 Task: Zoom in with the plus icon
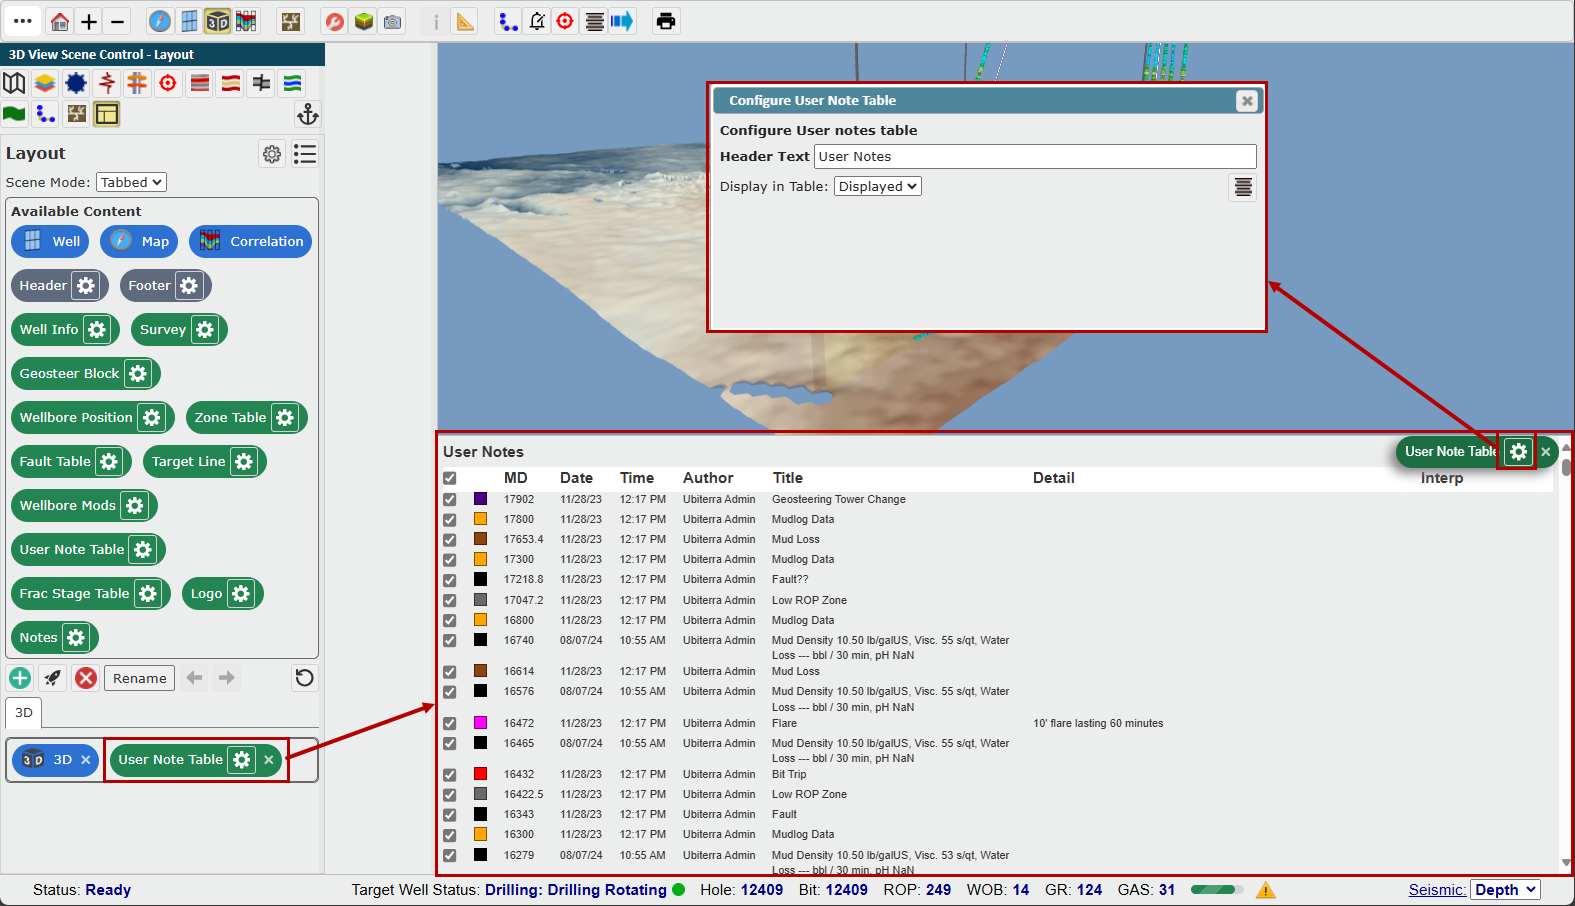(89, 21)
